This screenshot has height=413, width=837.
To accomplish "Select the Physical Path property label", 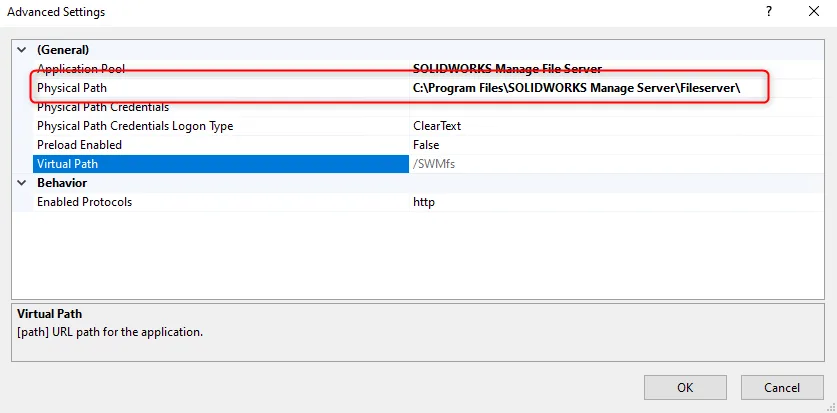I will [x=72, y=88].
